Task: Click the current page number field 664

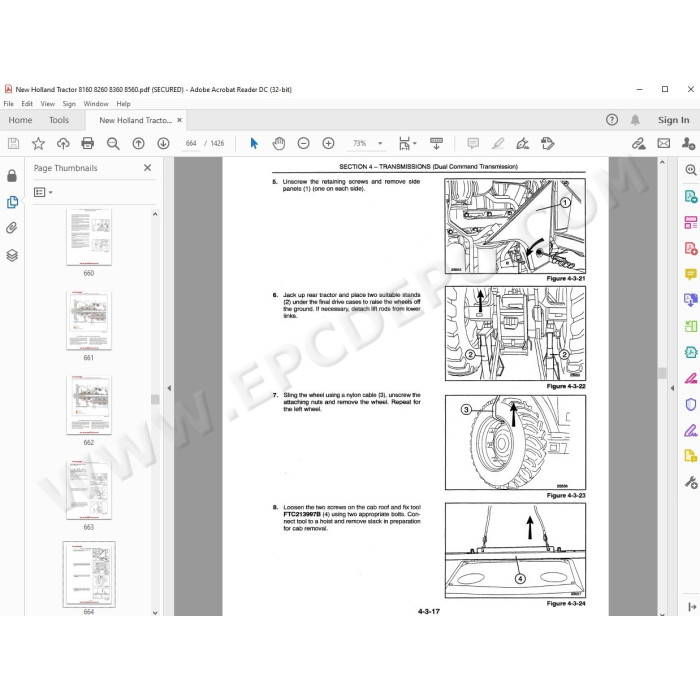Action: 191,143
